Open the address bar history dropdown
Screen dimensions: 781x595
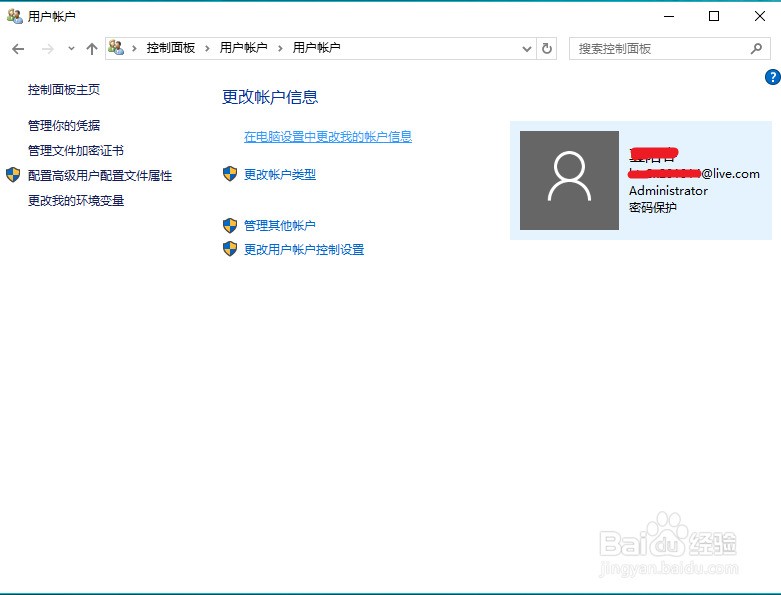tap(526, 49)
